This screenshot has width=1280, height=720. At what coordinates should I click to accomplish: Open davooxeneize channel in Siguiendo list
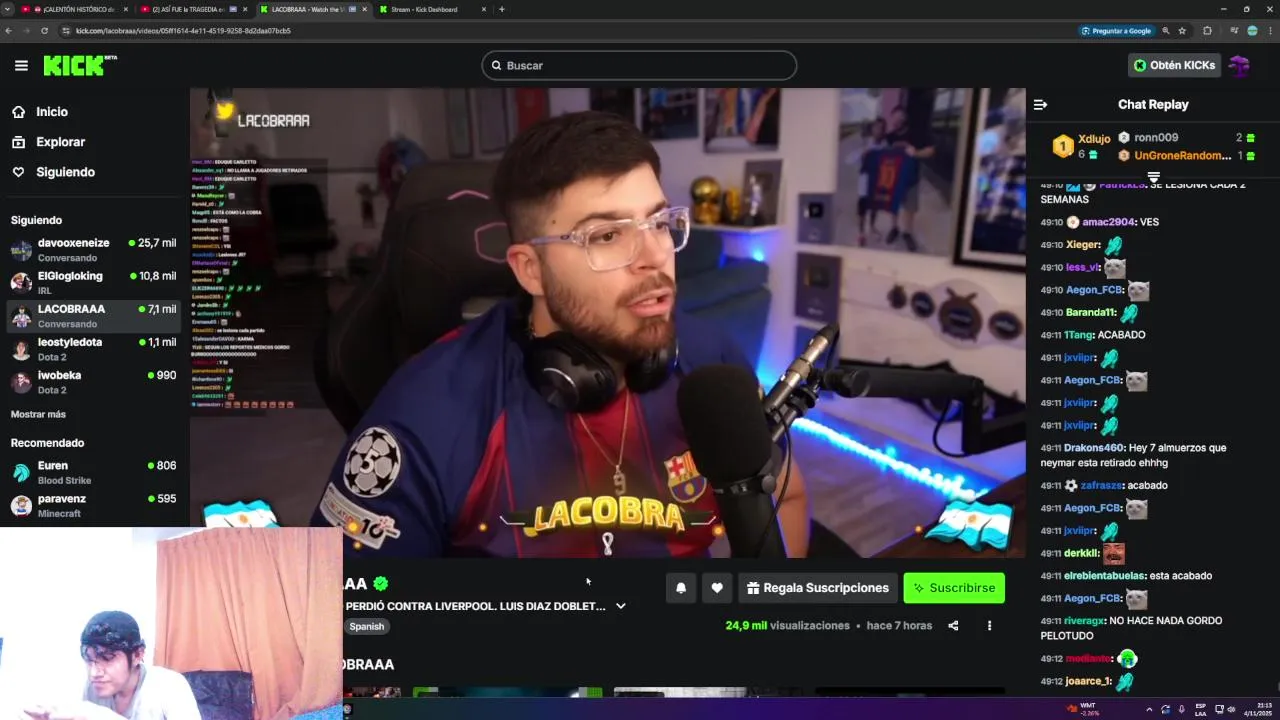point(93,249)
